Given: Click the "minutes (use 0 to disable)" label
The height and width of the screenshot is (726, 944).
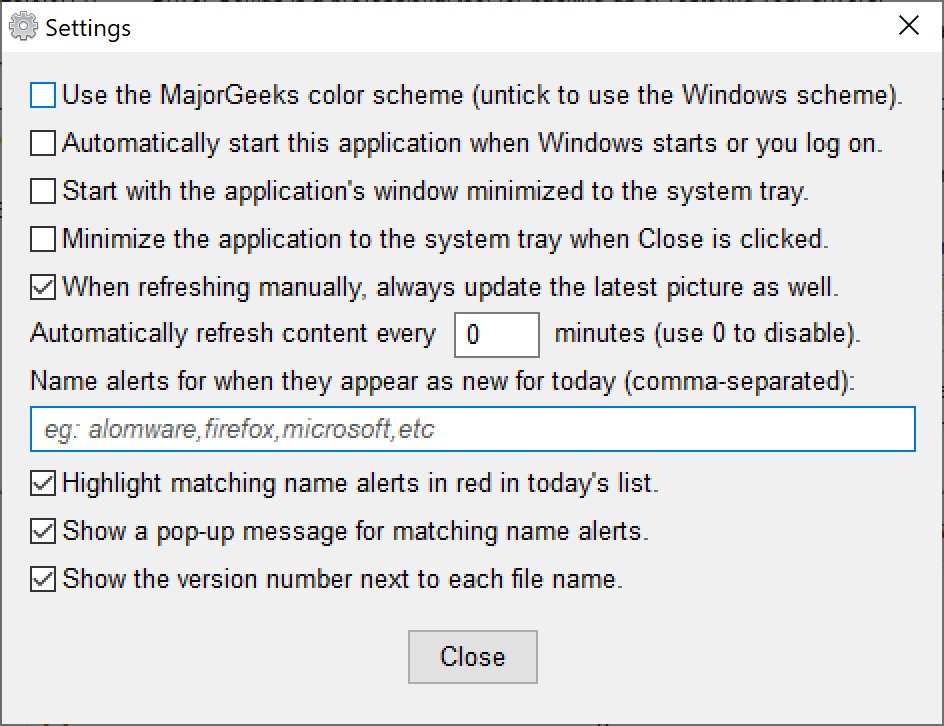Looking at the screenshot, I should click(706, 335).
